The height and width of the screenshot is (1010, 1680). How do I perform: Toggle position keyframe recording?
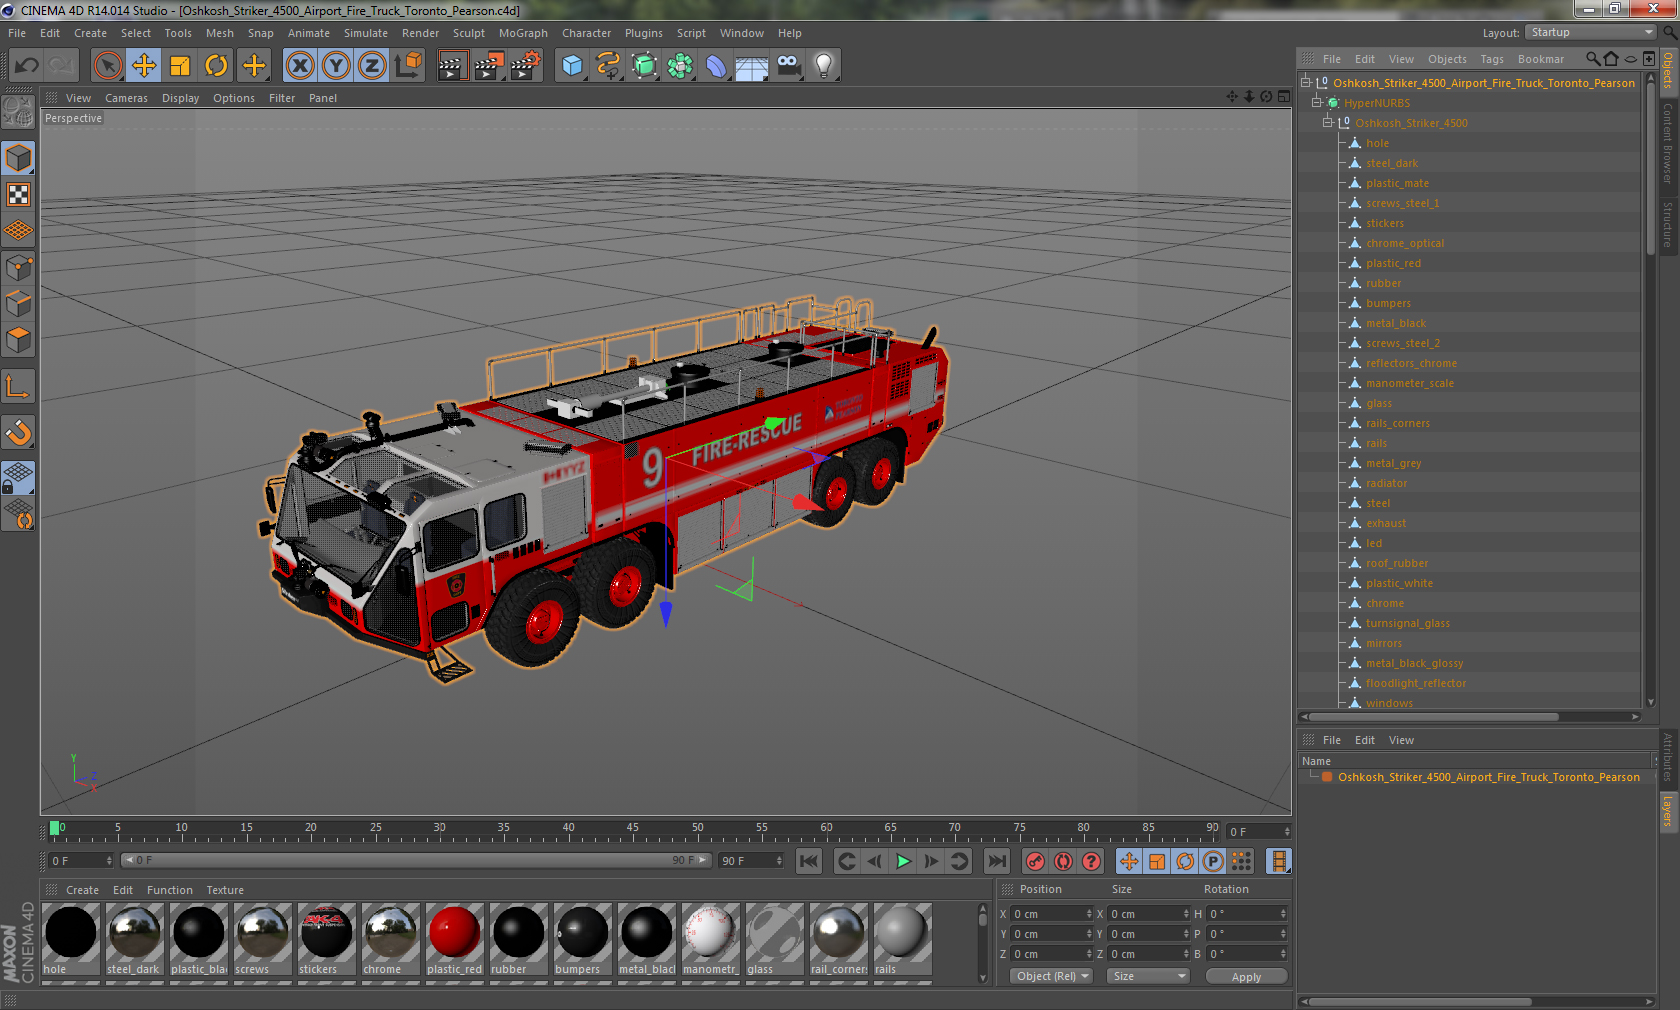tap(1129, 861)
